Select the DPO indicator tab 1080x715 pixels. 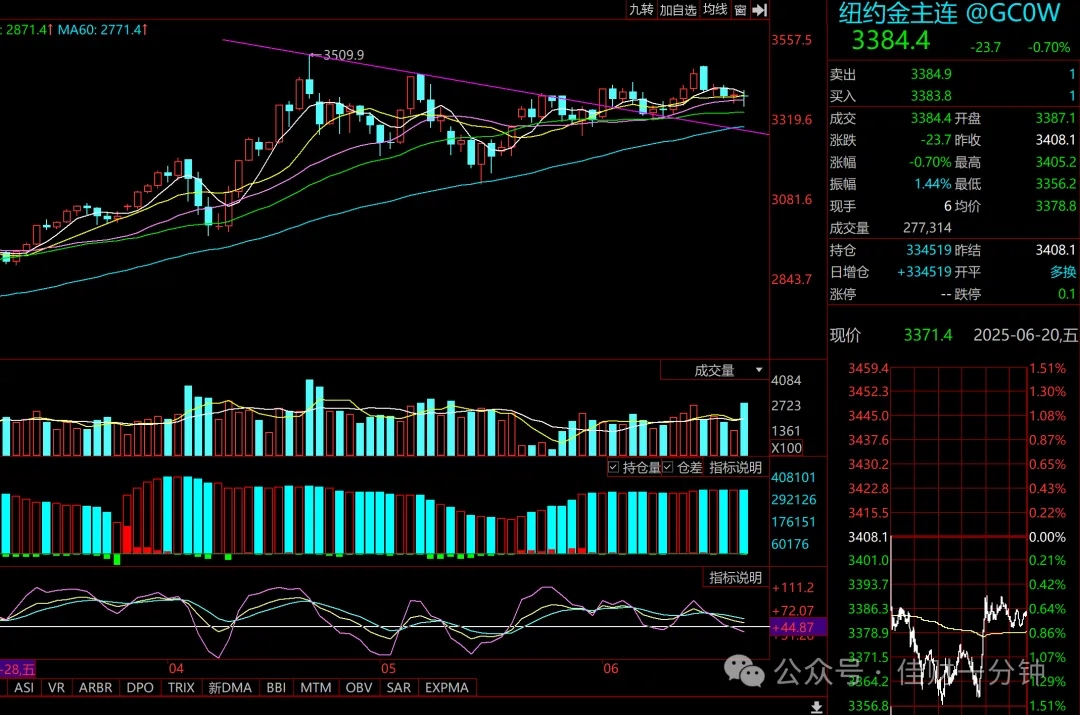tap(140, 687)
